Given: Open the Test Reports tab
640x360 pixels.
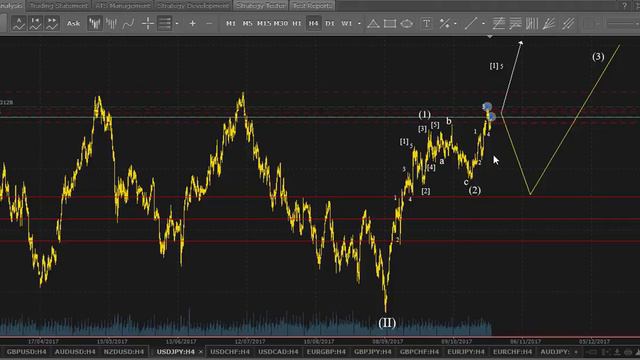Looking at the screenshot, I should click(312, 6).
